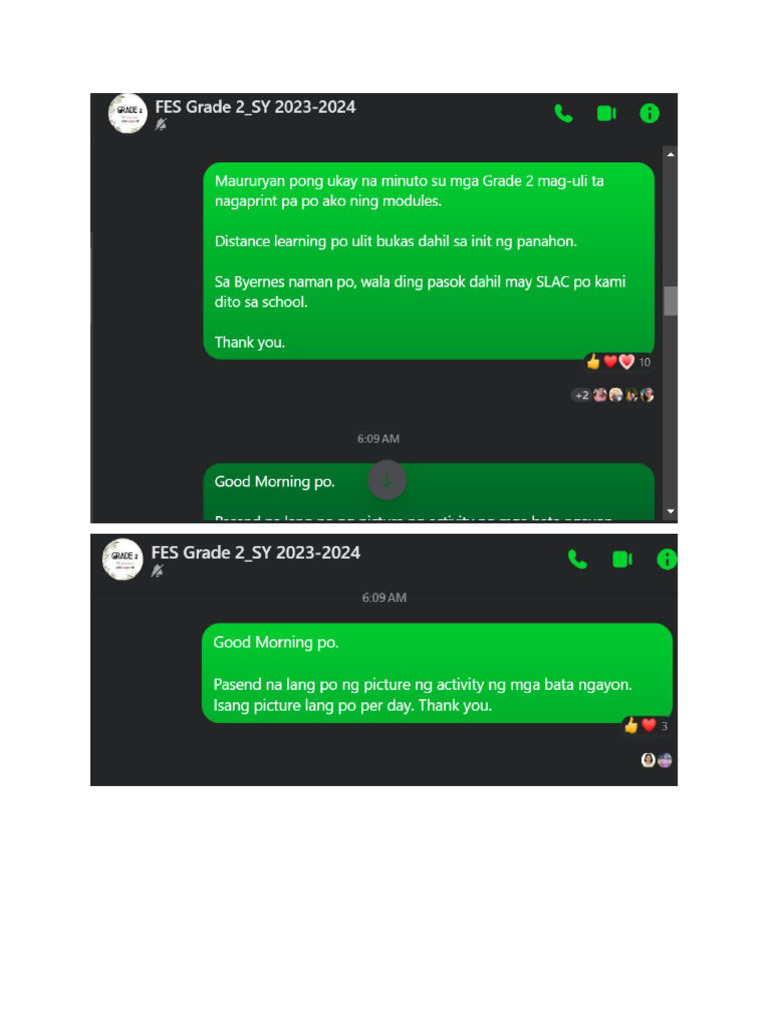
Task: Expand +2 seen-by avatars list
Action: click(581, 395)
